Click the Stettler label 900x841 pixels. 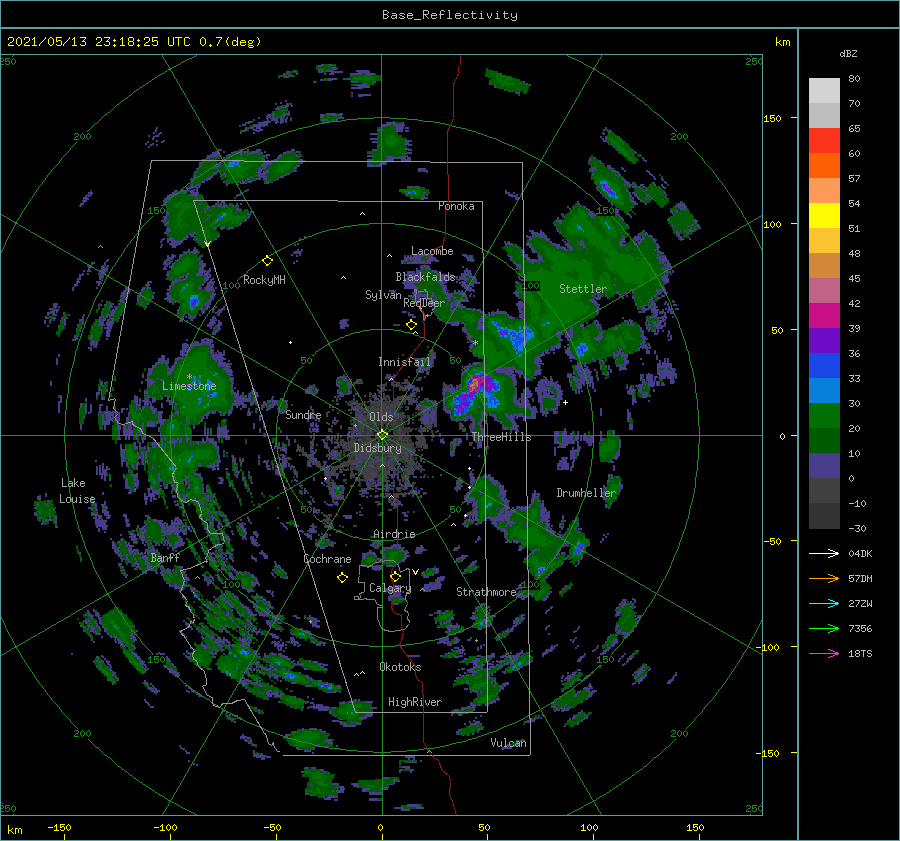pos(583,289)
